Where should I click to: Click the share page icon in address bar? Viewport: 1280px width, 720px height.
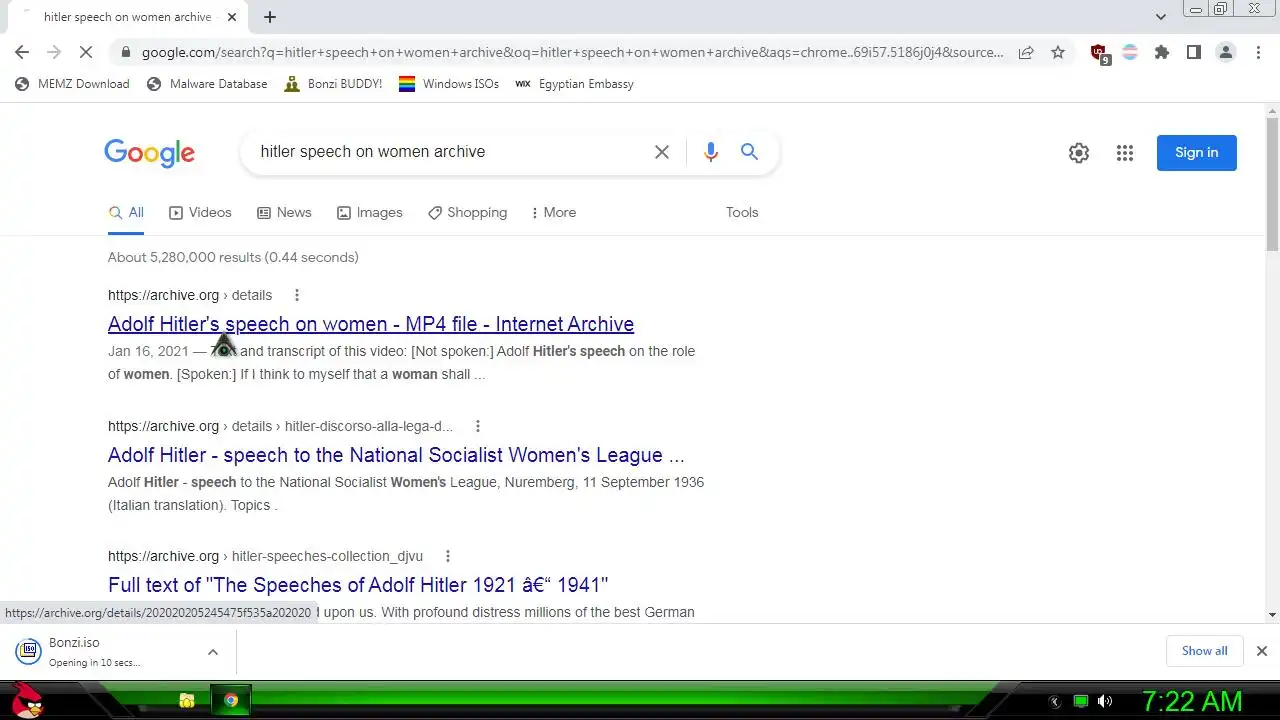click(x=1026, y=52)
